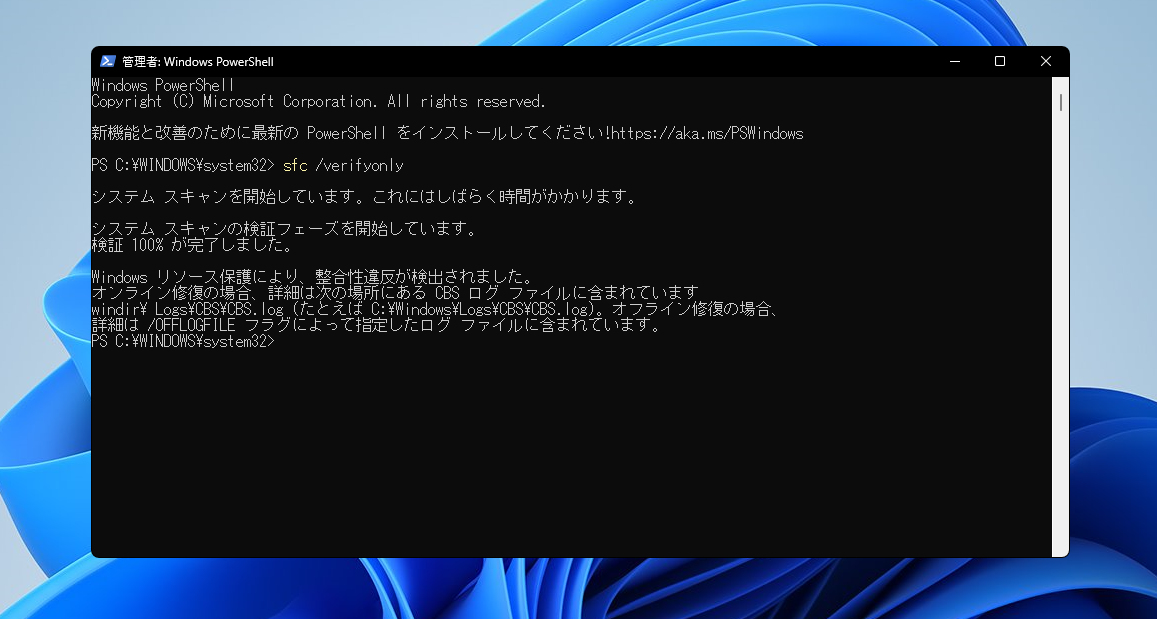Click the last prompt 'PS C:\WINDOWS\system32>'
The height and width of the screenshot is (619, 1157).
click(x=183, y=342)
